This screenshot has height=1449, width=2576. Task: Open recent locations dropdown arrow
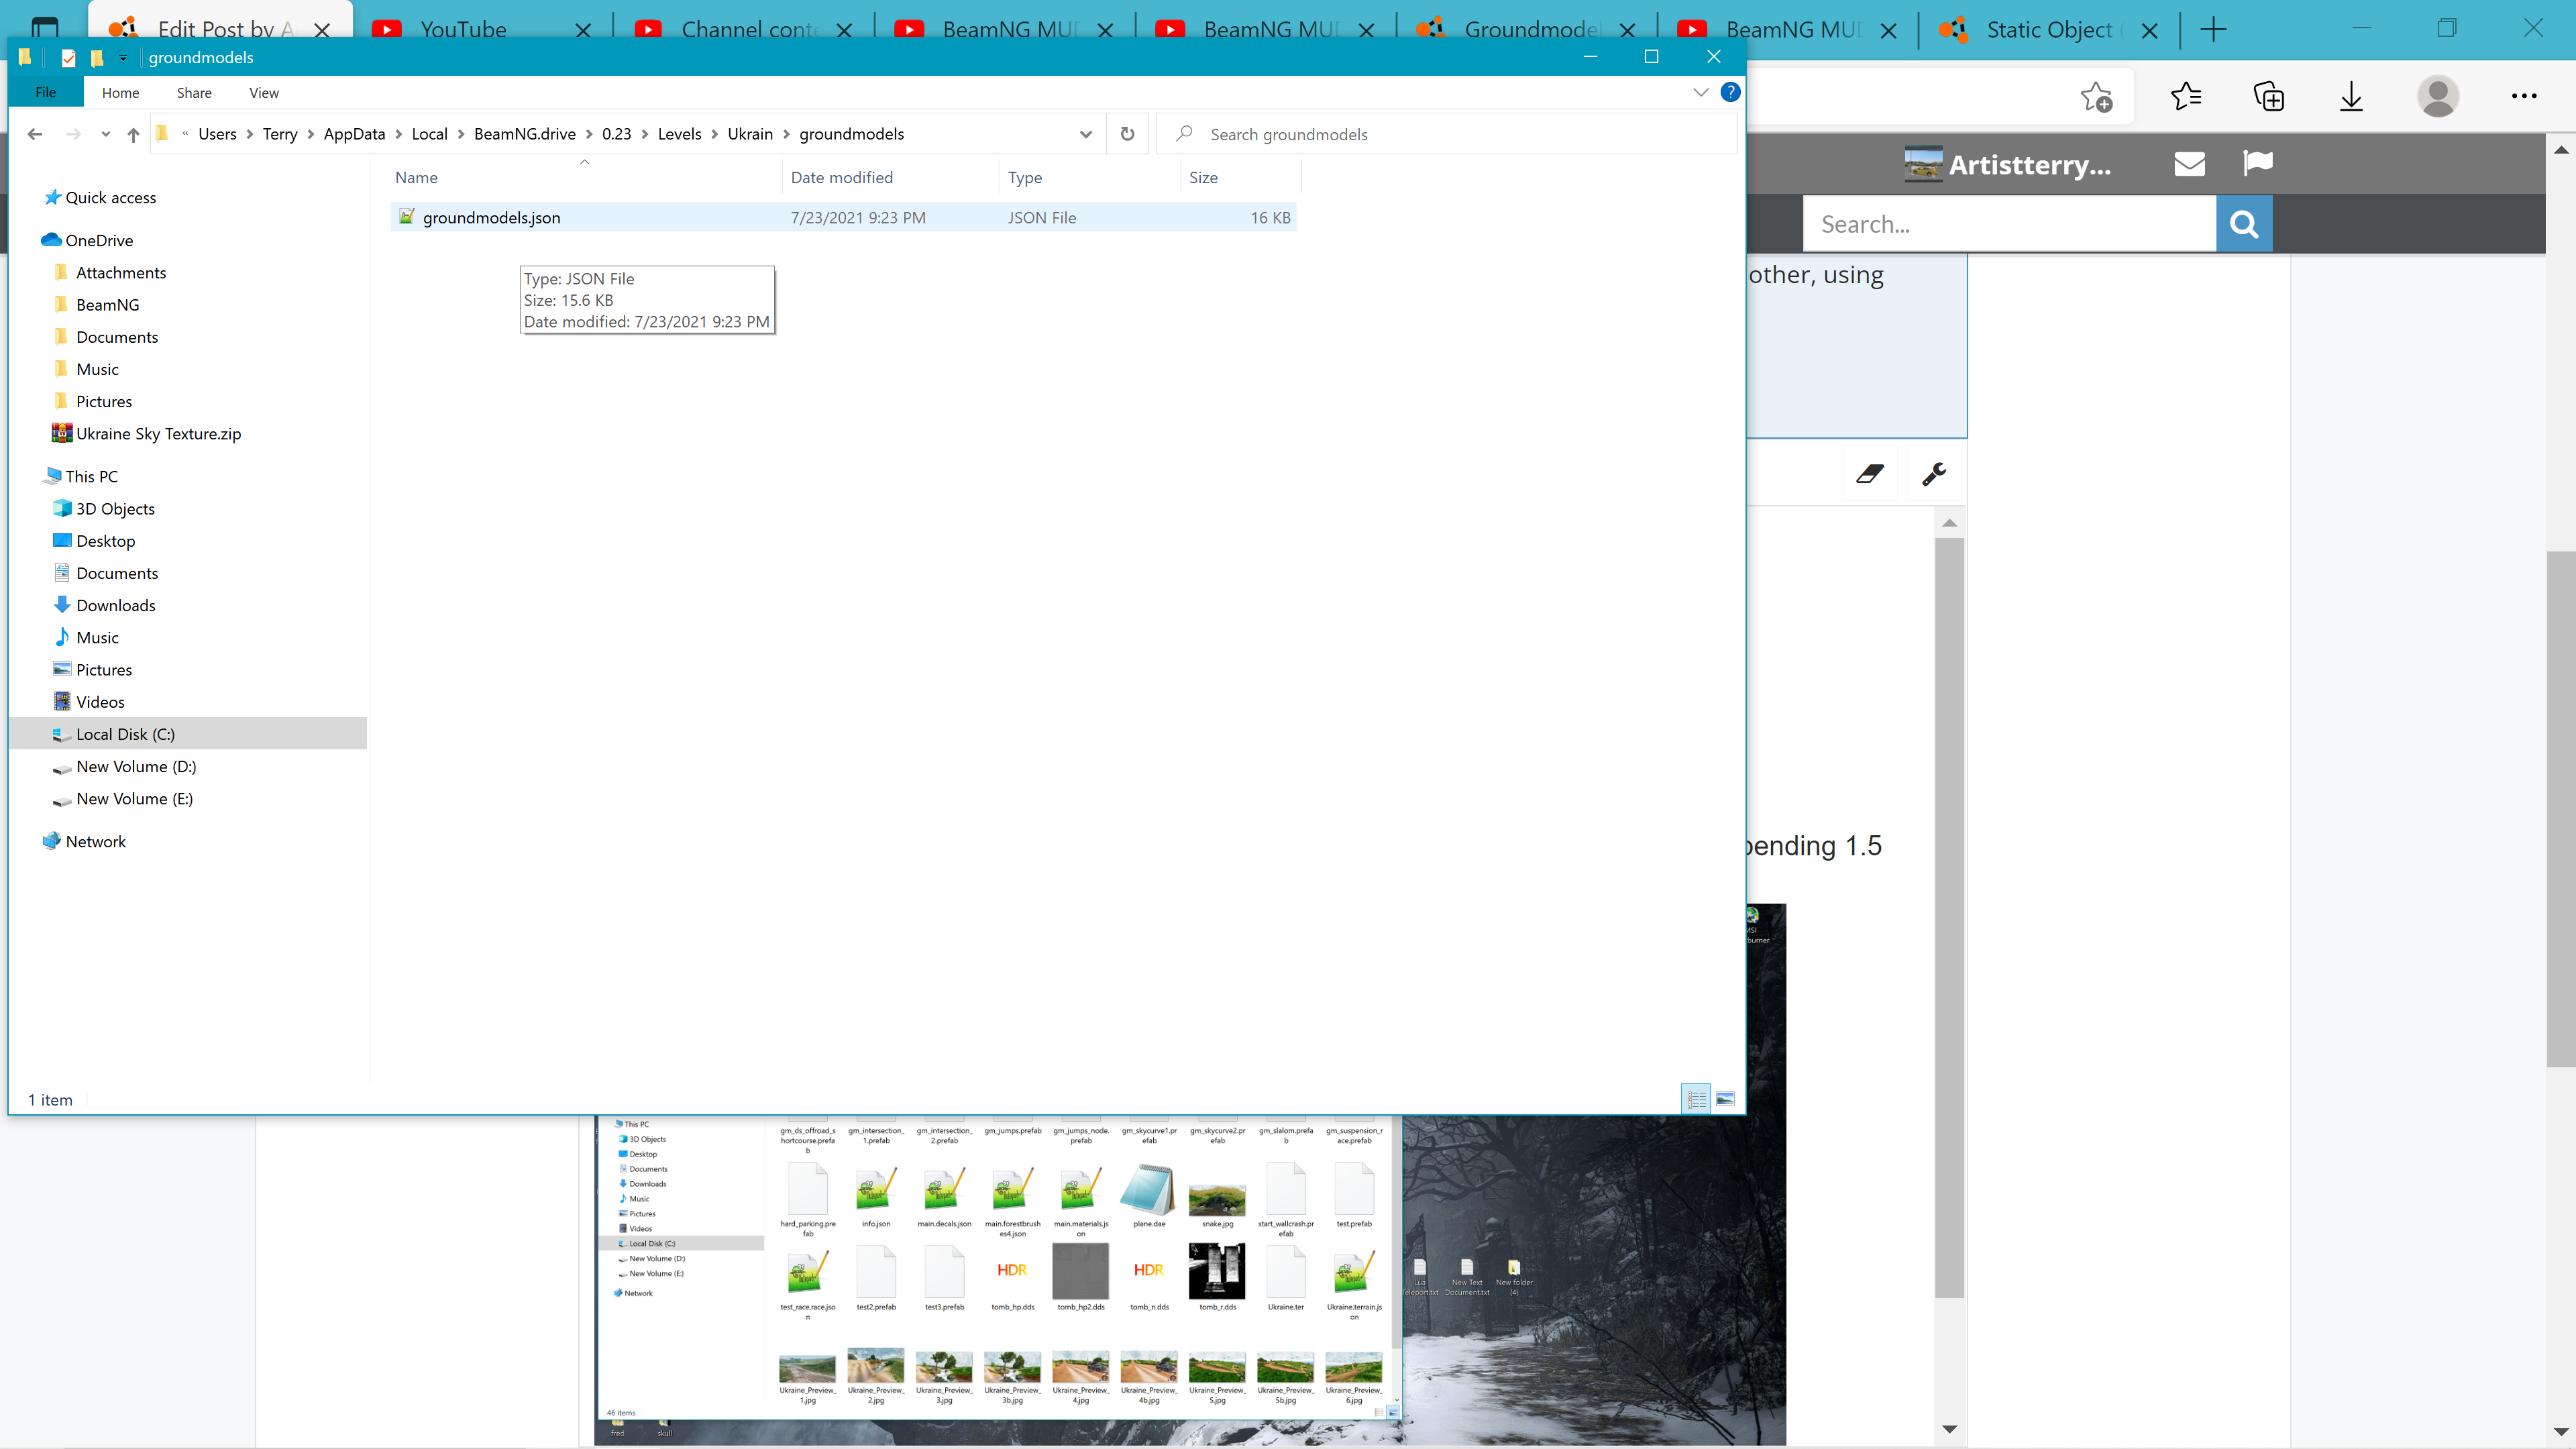105,134
